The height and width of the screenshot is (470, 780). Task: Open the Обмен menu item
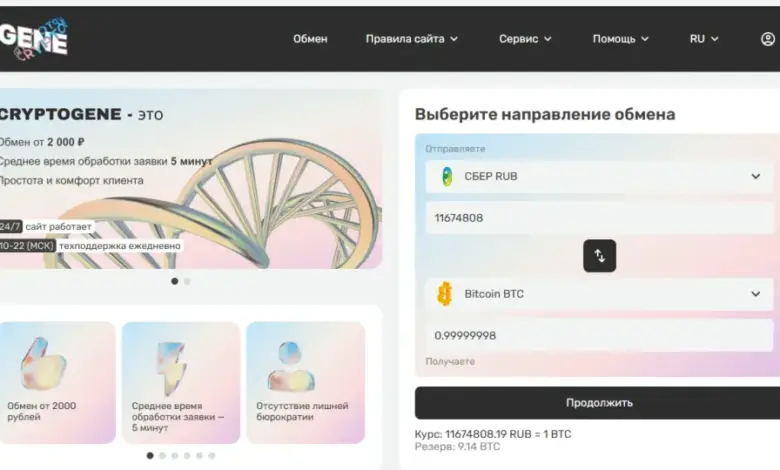(x=310, y=39)
